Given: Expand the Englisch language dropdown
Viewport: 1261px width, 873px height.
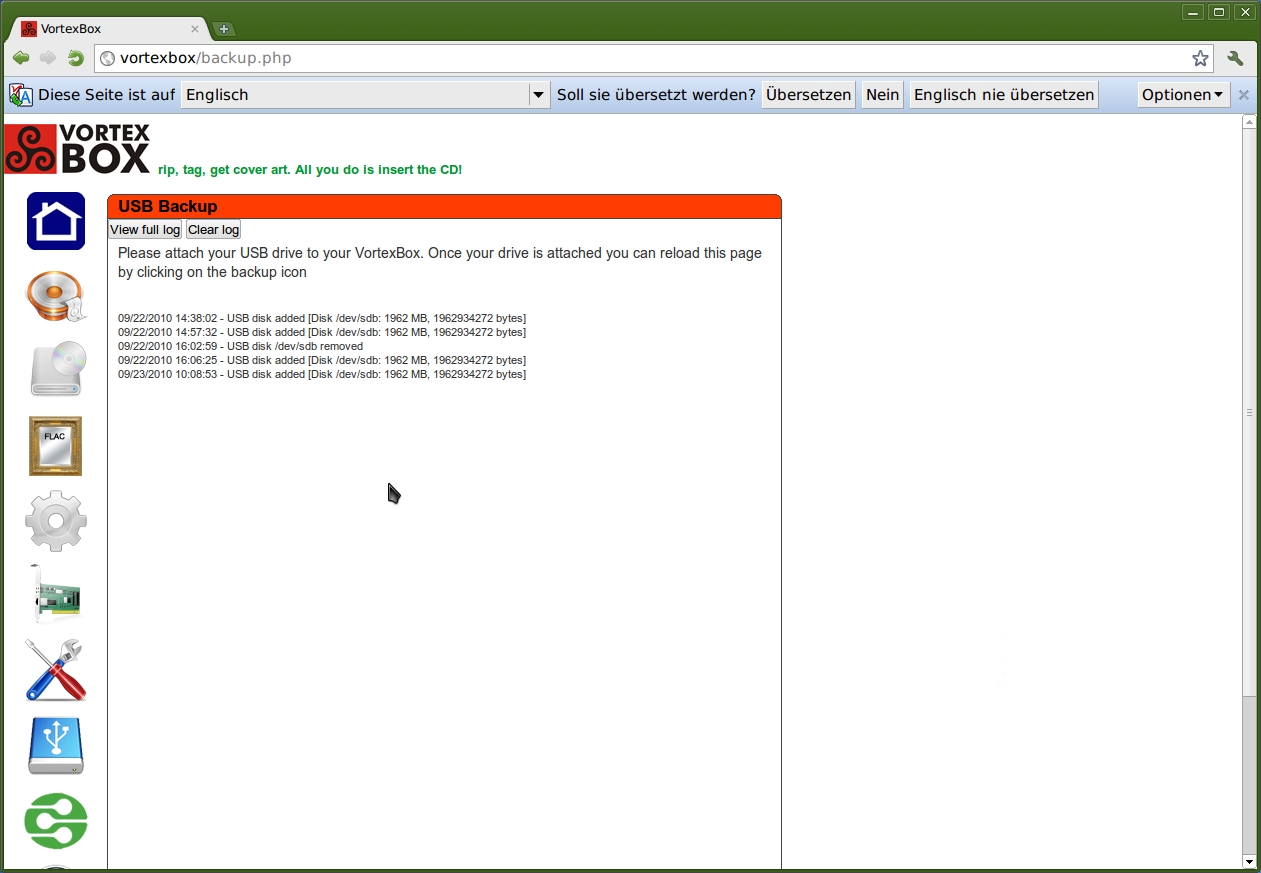Looking at the screenshot, I should tap(539, 95).
